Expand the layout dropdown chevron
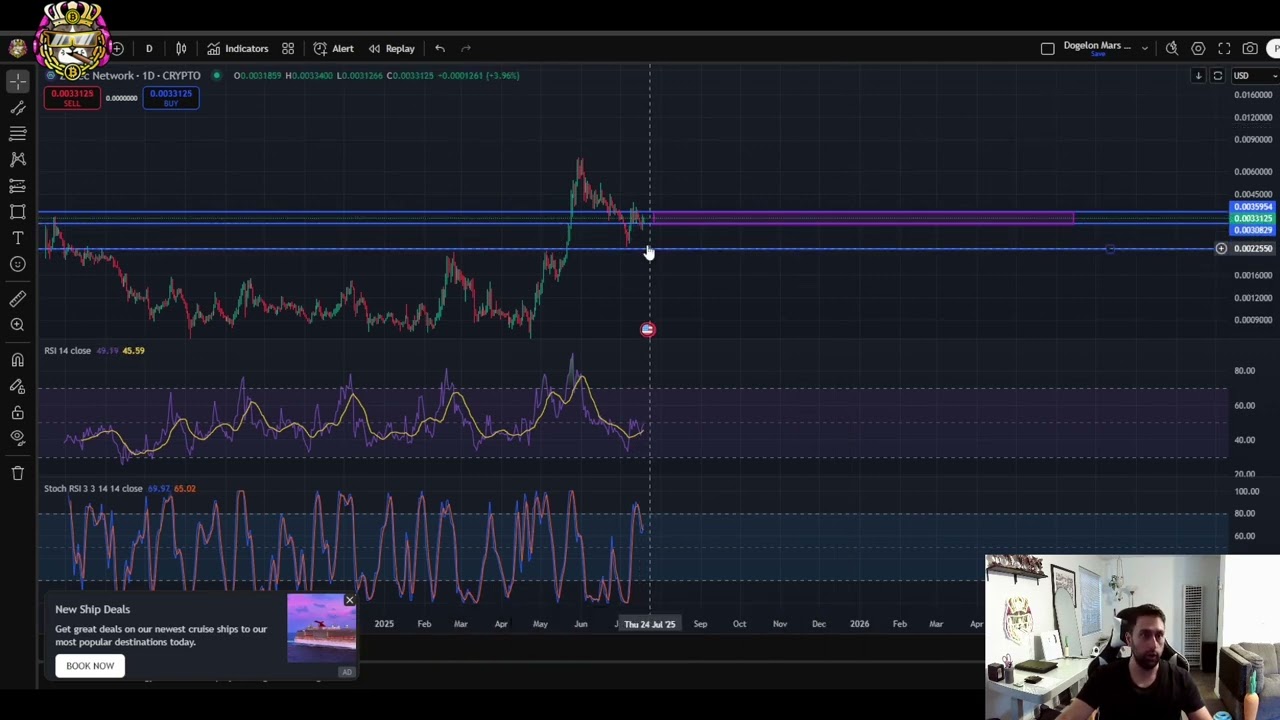 (x=1145, y=48)
